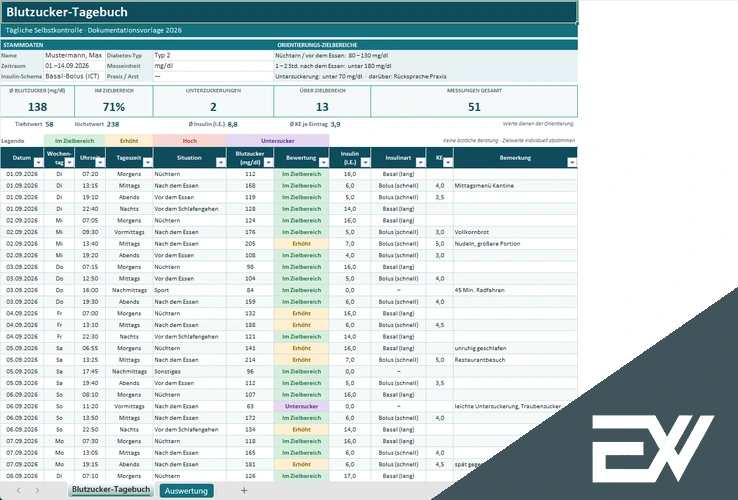
Task: Select the ORIENTIERUNGS-ZIELBEREICHE section header
Action: 317,45
